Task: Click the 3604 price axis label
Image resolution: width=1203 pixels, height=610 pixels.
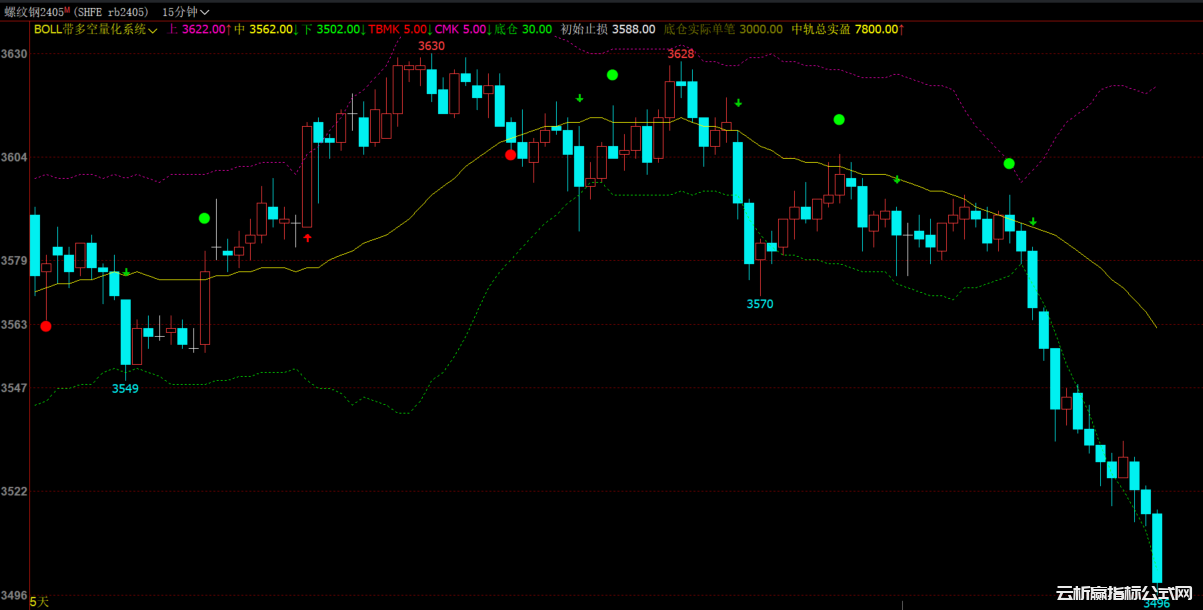Action: tap(14, 158)
